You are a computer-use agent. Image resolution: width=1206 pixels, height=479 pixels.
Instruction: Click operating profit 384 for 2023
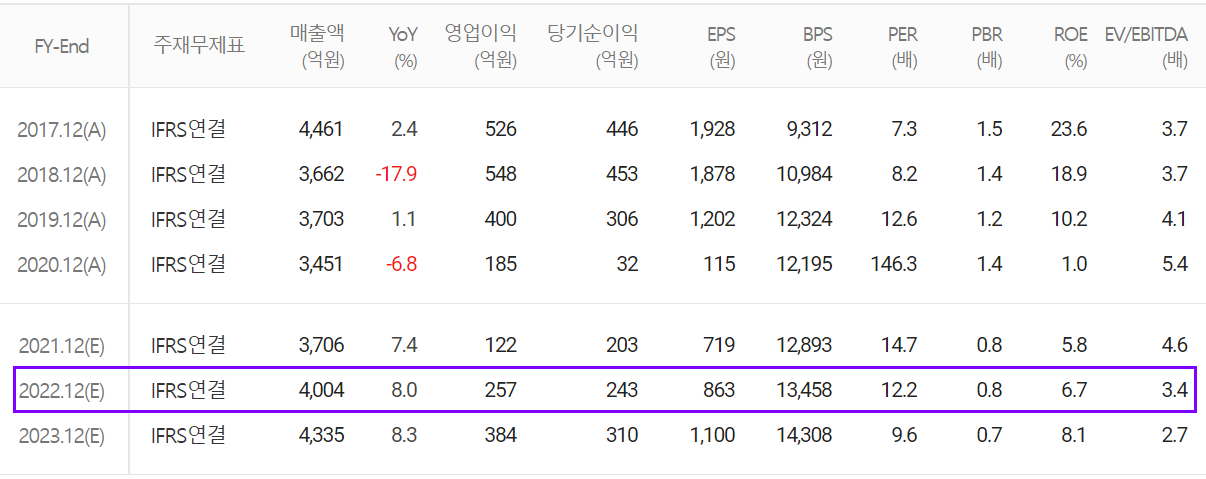click(x=500, y=435)
